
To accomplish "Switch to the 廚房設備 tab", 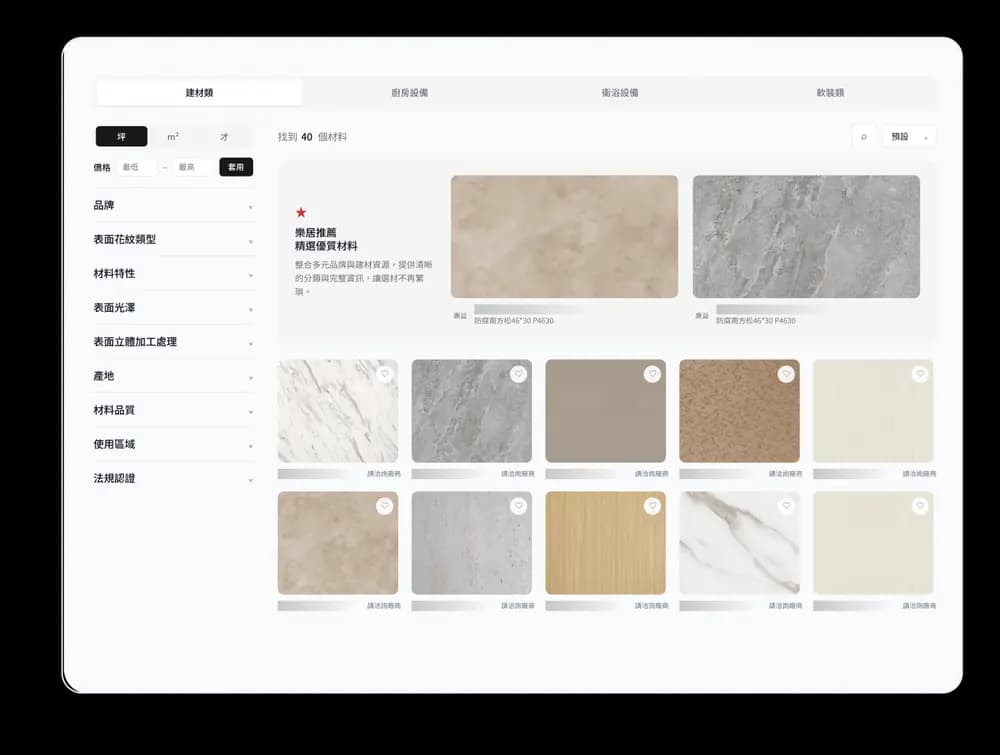I will click(x=409, y=92).
